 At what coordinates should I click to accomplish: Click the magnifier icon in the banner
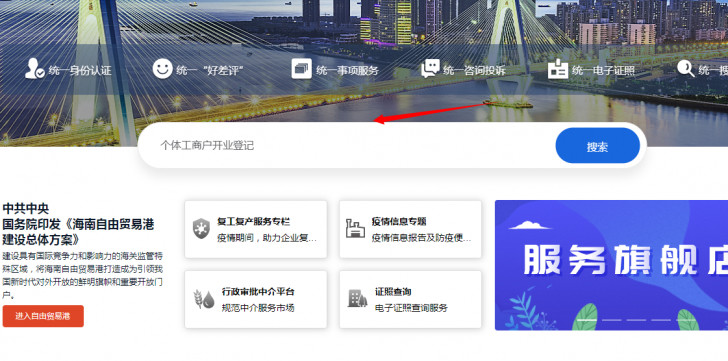tap(686, 69)
